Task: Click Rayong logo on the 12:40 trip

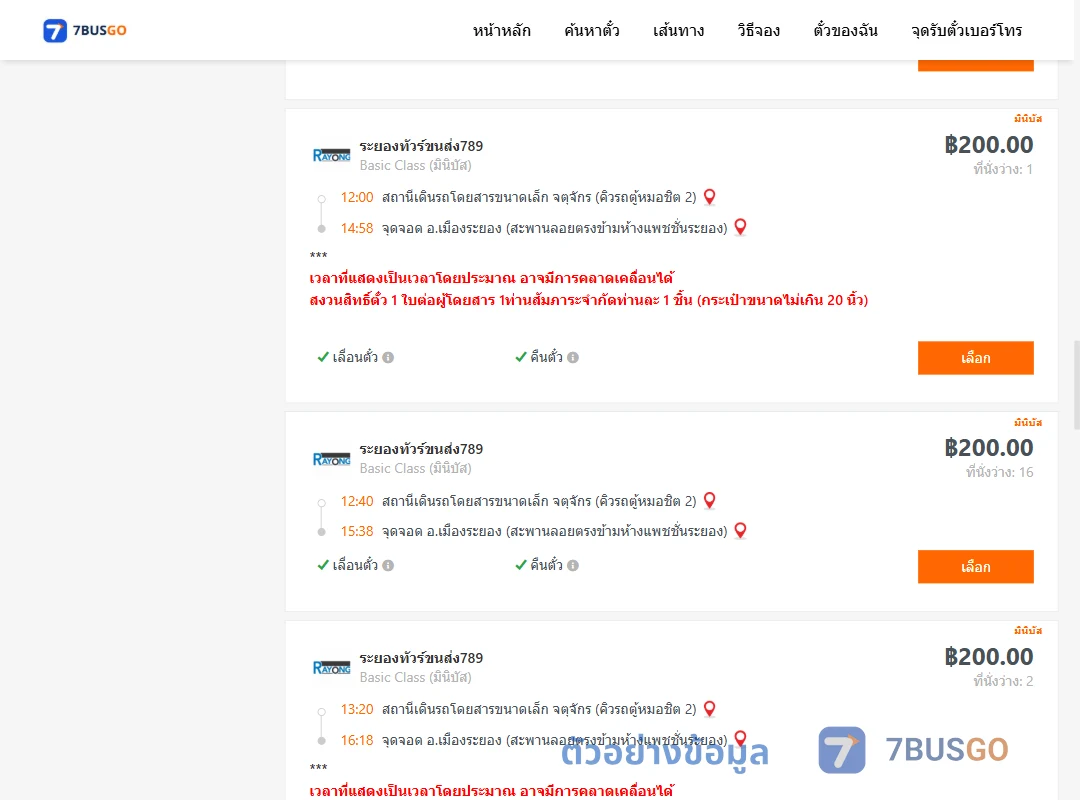Action: point(331,459)
